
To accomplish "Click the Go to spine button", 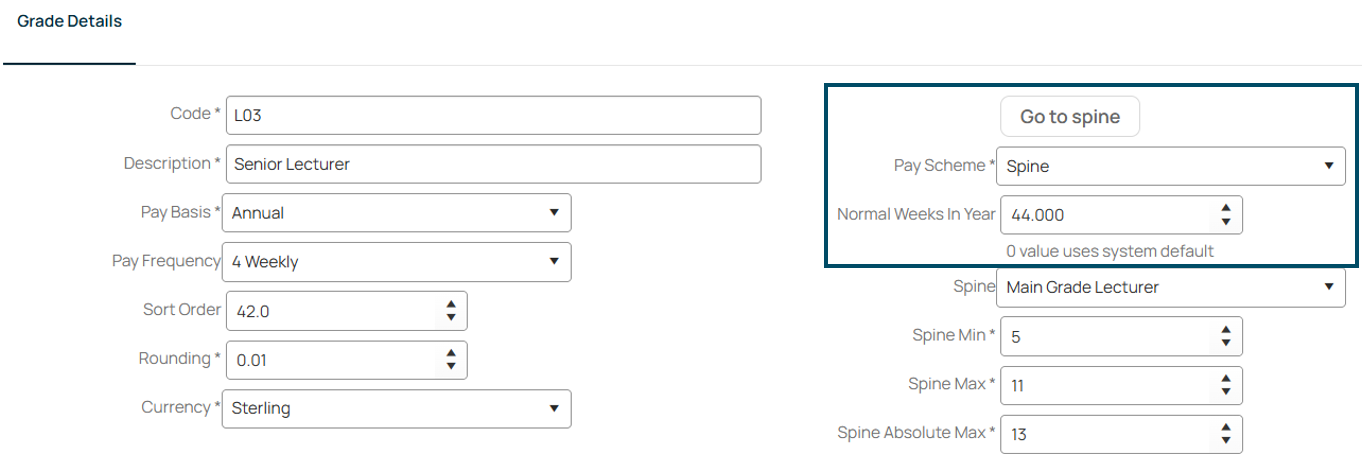I will [1070, 117].
